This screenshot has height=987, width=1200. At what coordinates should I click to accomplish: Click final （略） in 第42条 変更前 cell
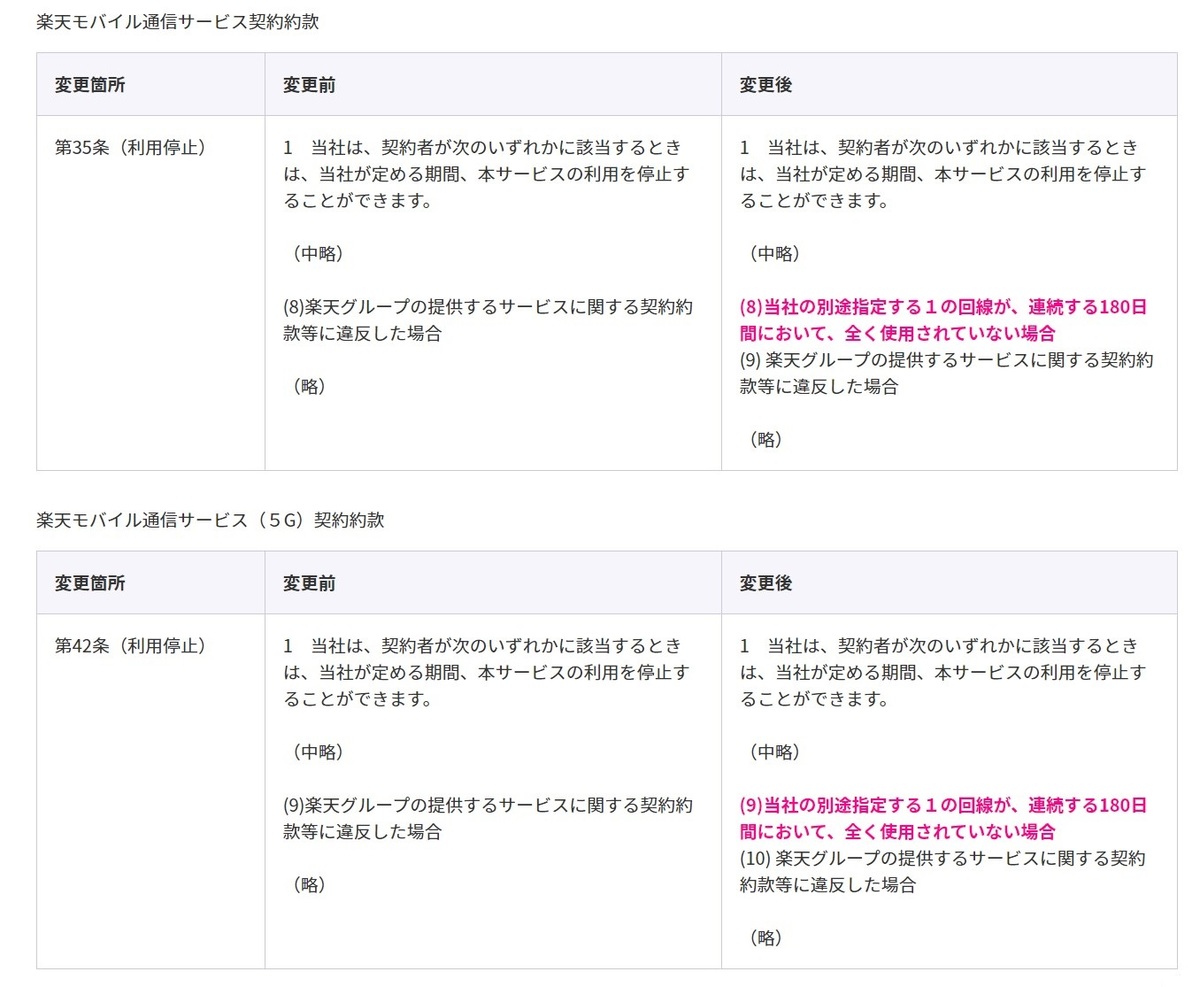point(309,884)
